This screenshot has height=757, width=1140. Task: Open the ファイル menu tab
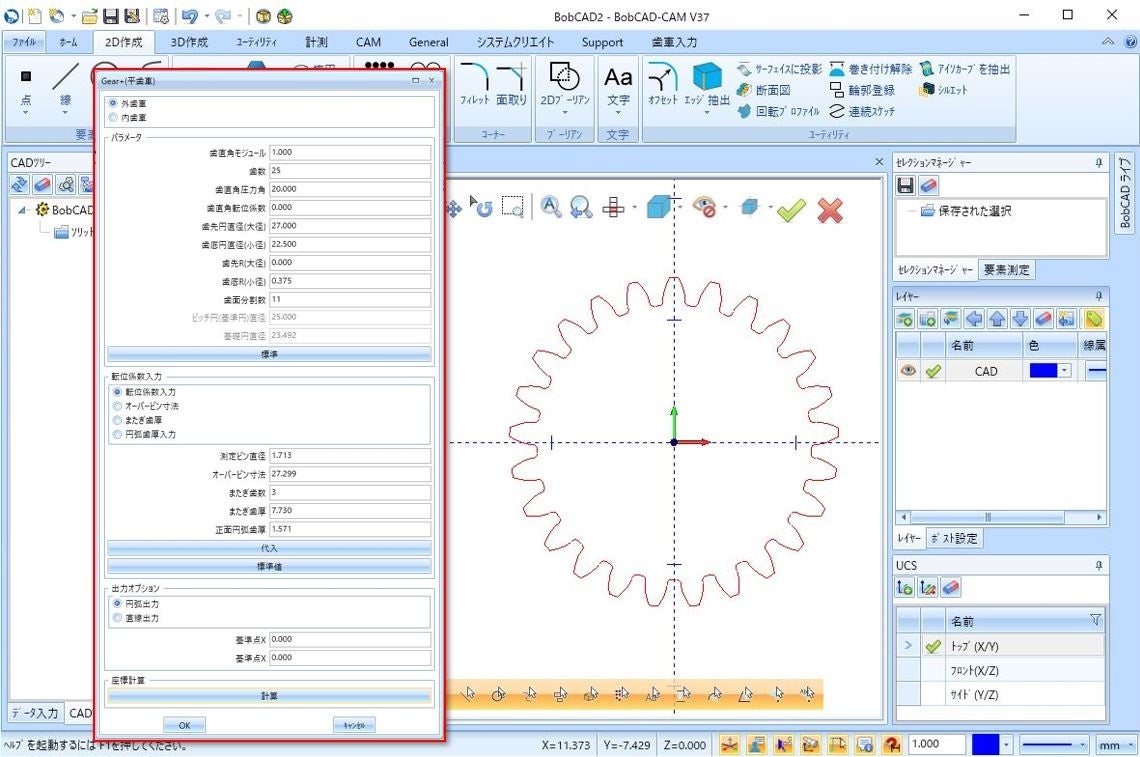tap(24, 42)
